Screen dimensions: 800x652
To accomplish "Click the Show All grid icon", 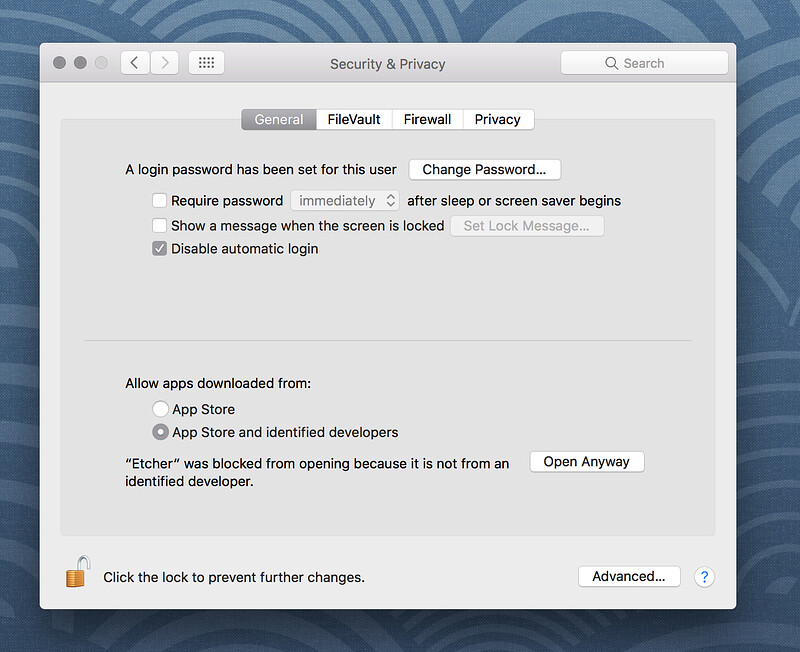I will coord(206,62).
